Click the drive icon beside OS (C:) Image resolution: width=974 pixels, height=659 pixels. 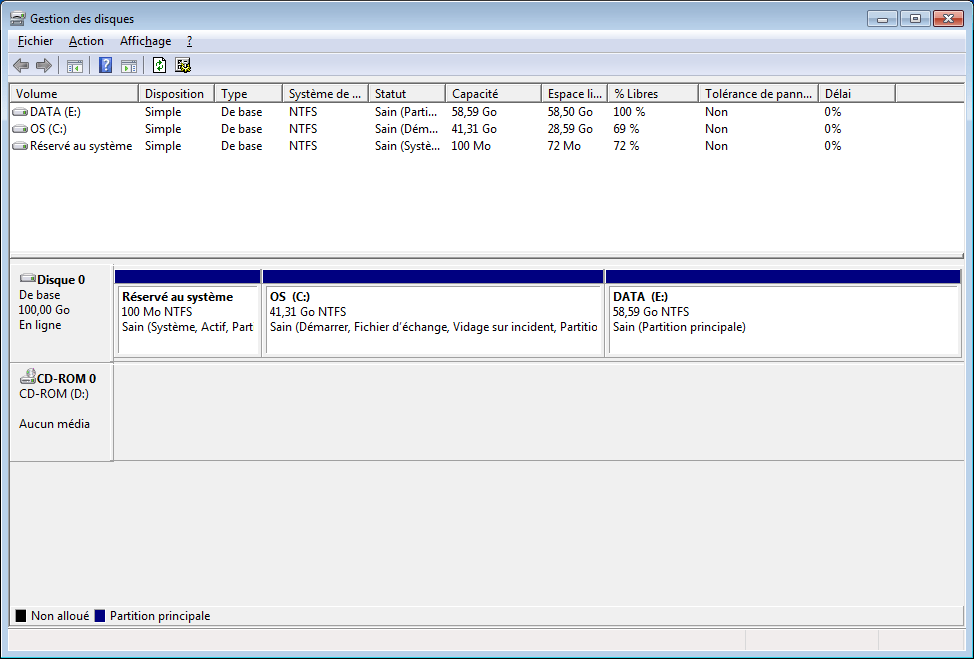(20, 129)
